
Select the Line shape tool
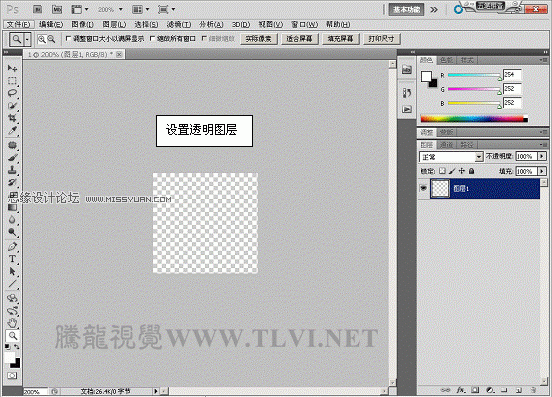point(12,284)
